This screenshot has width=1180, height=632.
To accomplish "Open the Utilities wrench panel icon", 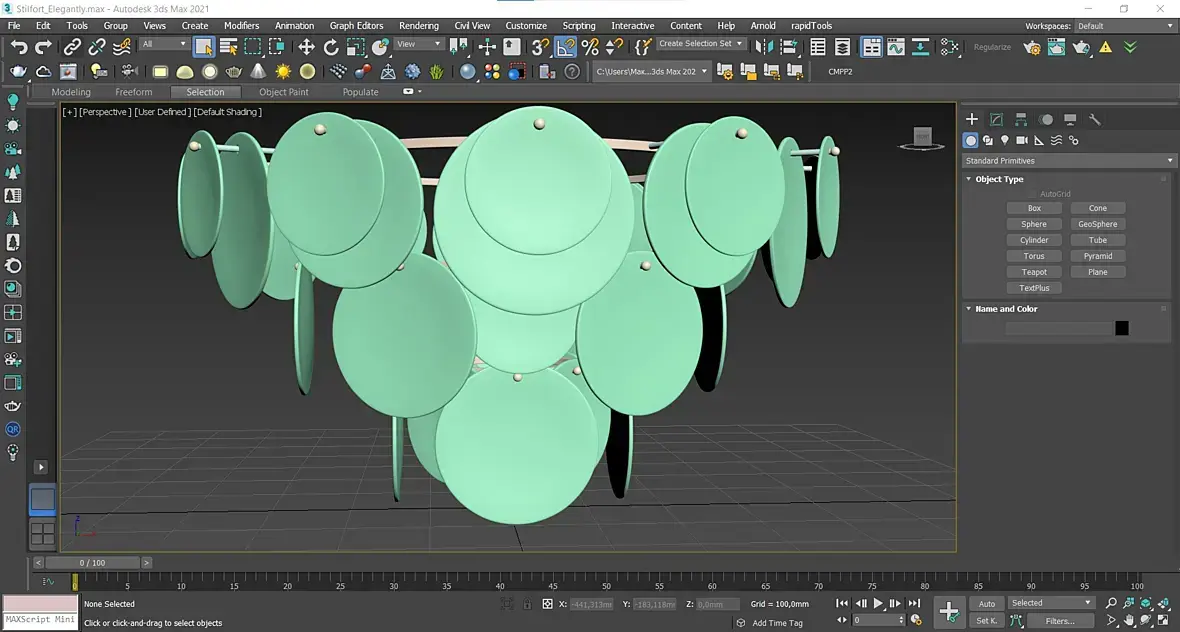I will pyautogui.click(x=1094, y=119).
